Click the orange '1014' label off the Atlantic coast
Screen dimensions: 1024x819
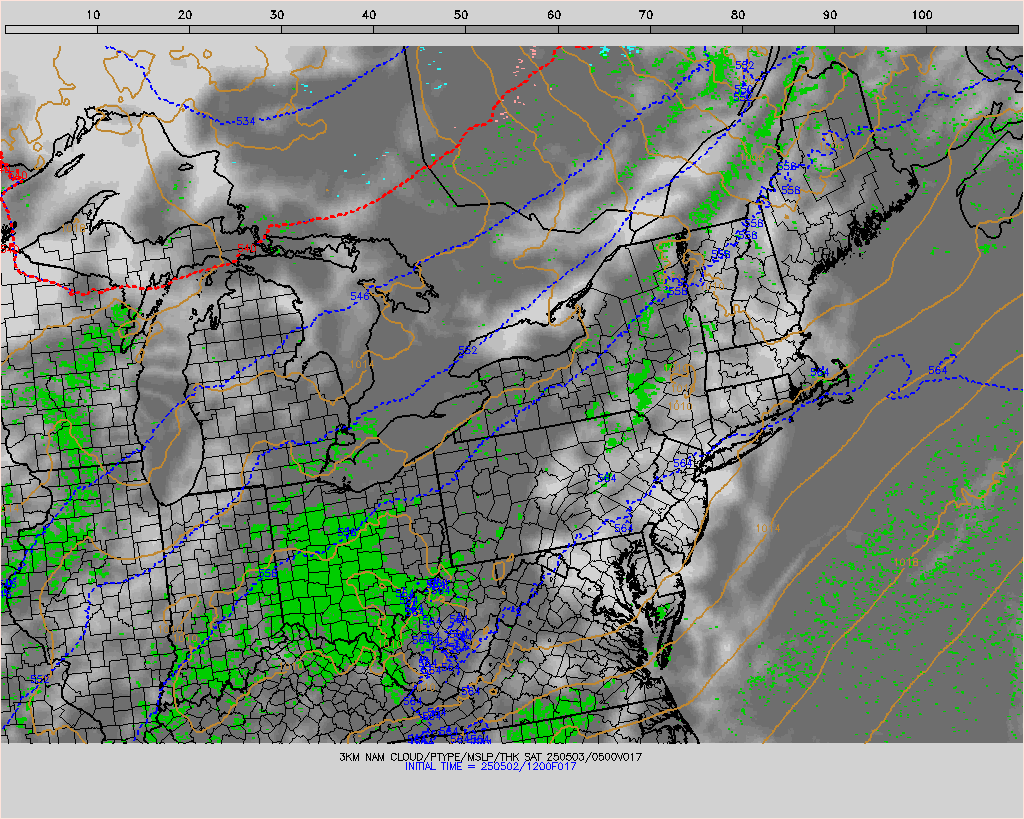tap(767, 528)
